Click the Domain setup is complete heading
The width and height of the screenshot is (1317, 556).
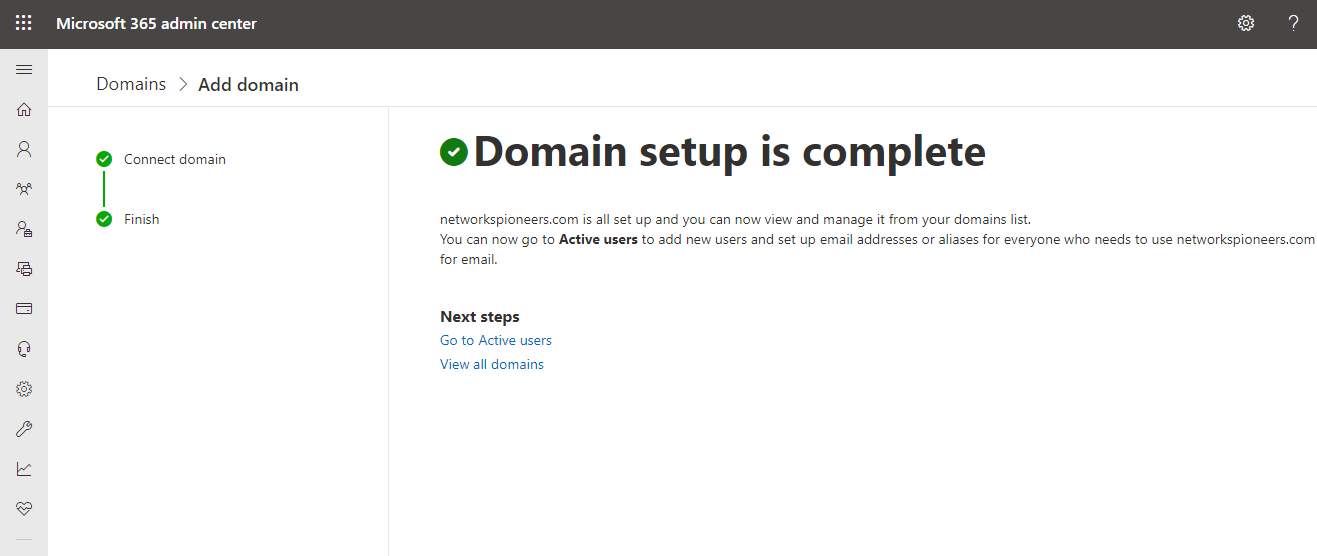tap(730, 152)
